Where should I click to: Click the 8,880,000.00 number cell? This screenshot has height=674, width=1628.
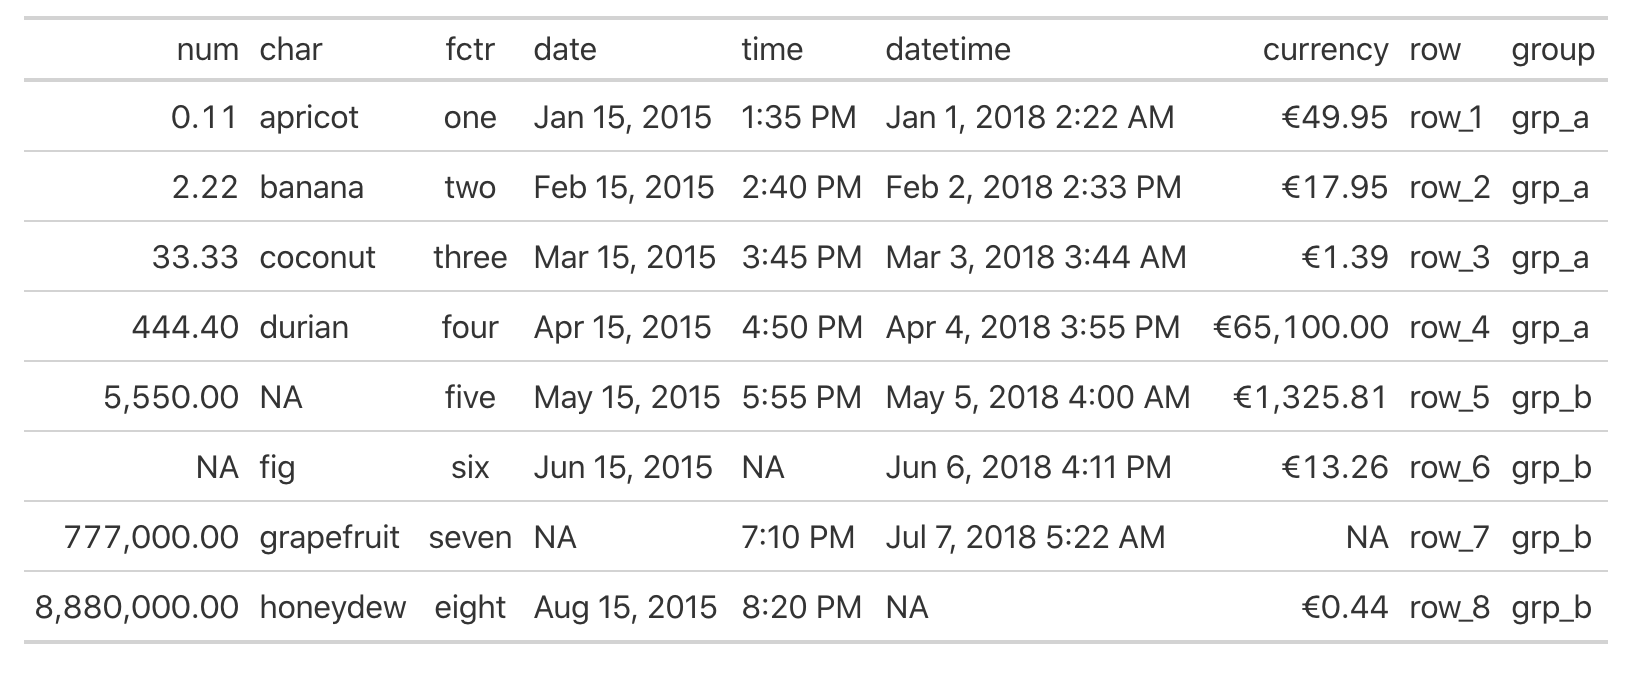point(137,608)
